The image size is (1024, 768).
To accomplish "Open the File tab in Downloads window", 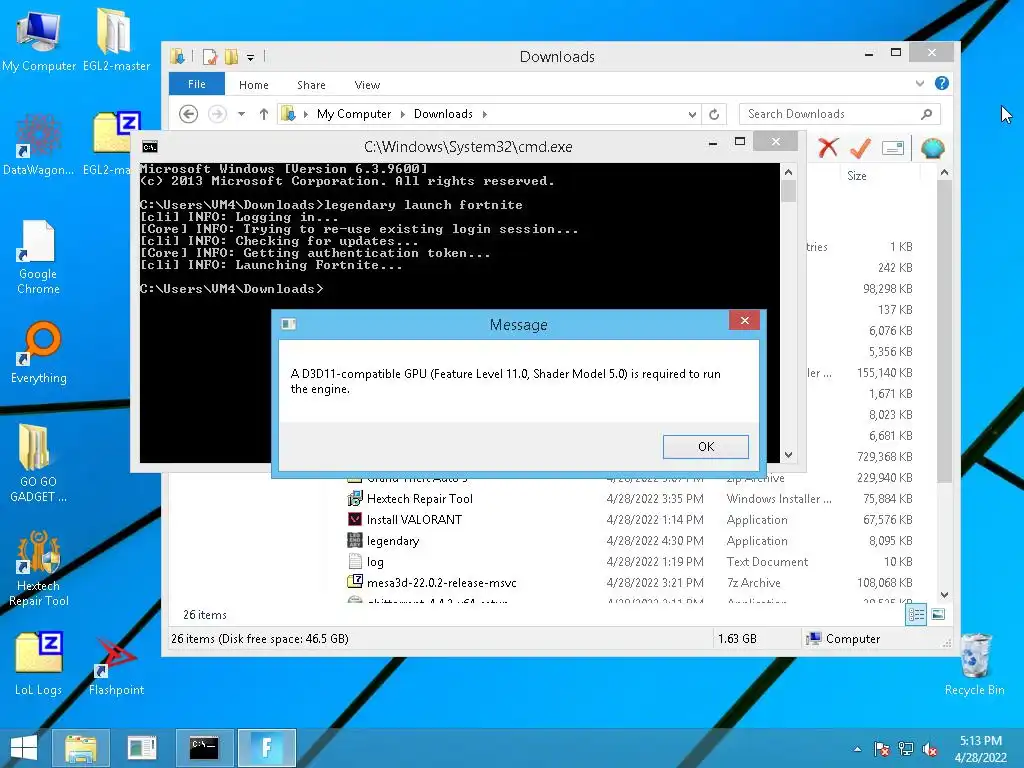I will (197, 84).
